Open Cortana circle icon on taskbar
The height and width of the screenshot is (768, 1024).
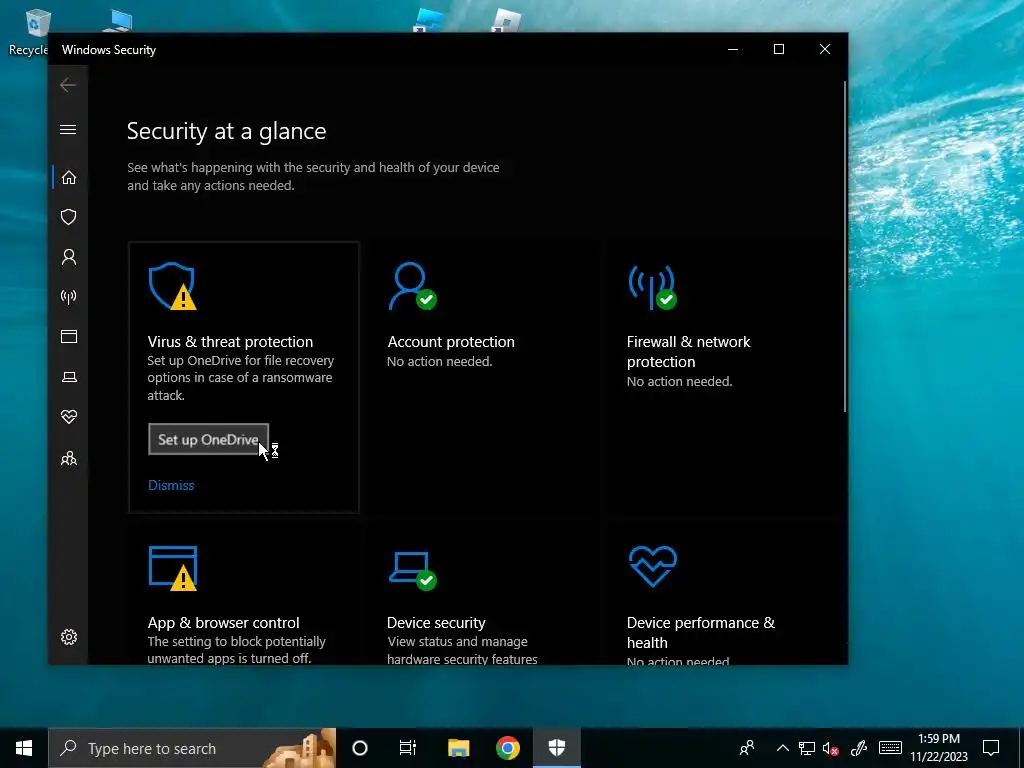point(360,748)
